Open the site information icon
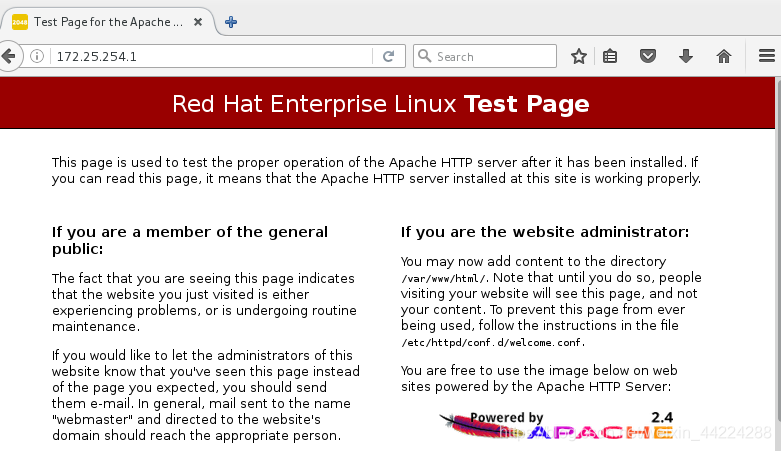This screenshot has width=781, height=451. 37,56
